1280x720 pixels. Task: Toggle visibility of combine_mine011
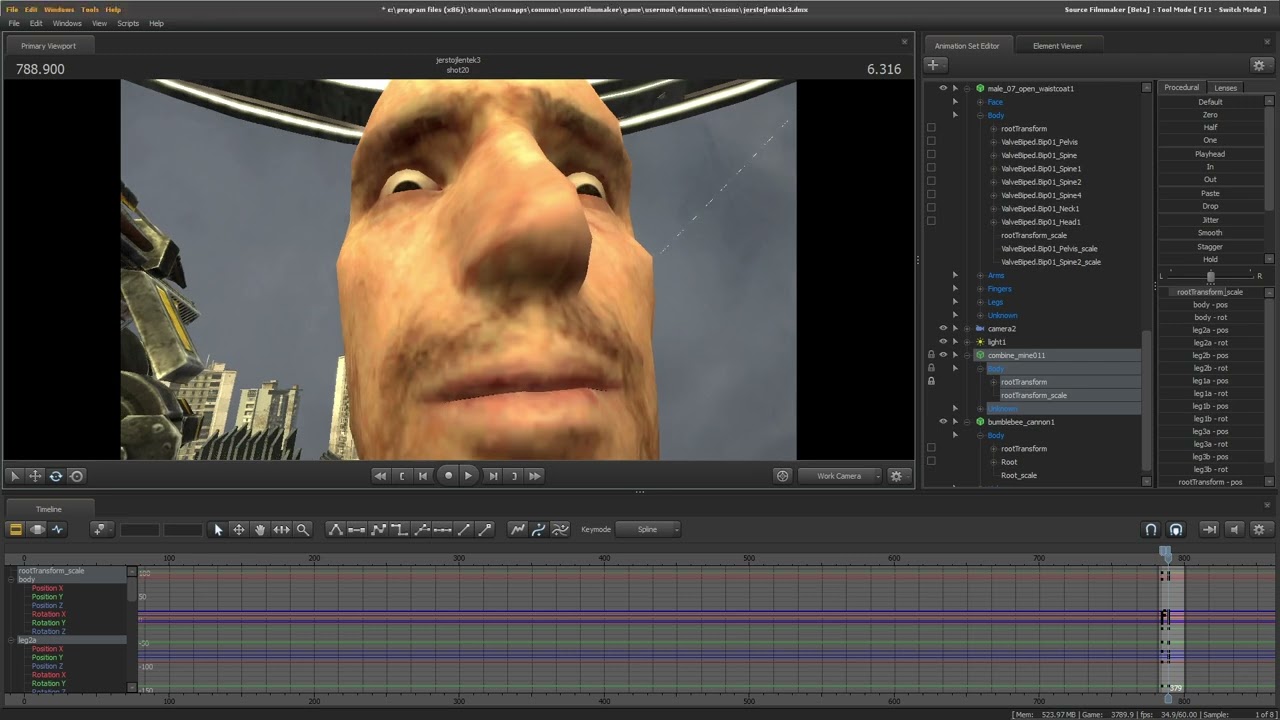point(942,355)
